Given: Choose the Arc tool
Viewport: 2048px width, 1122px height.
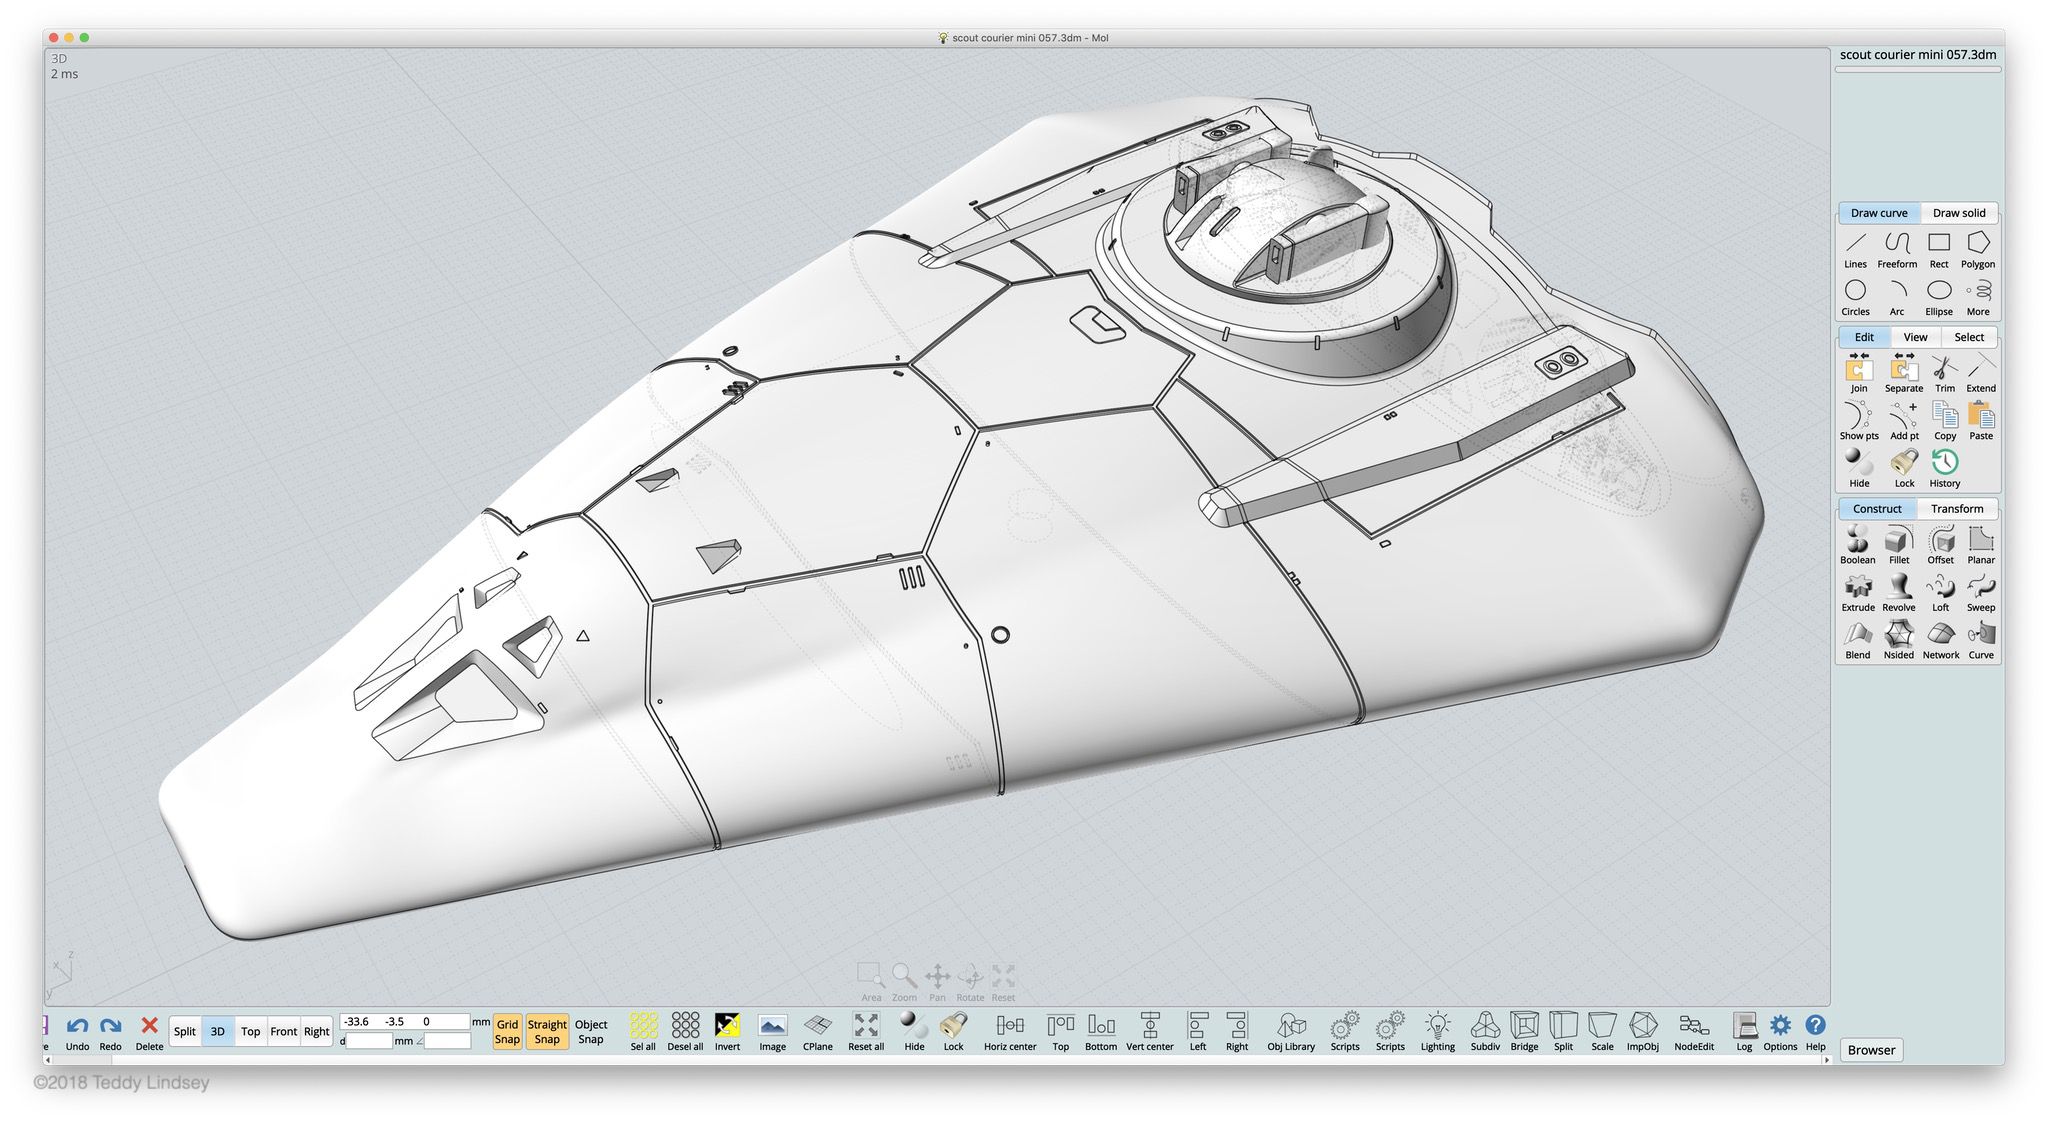Looking at the screenshot, I should (1897, 297).
